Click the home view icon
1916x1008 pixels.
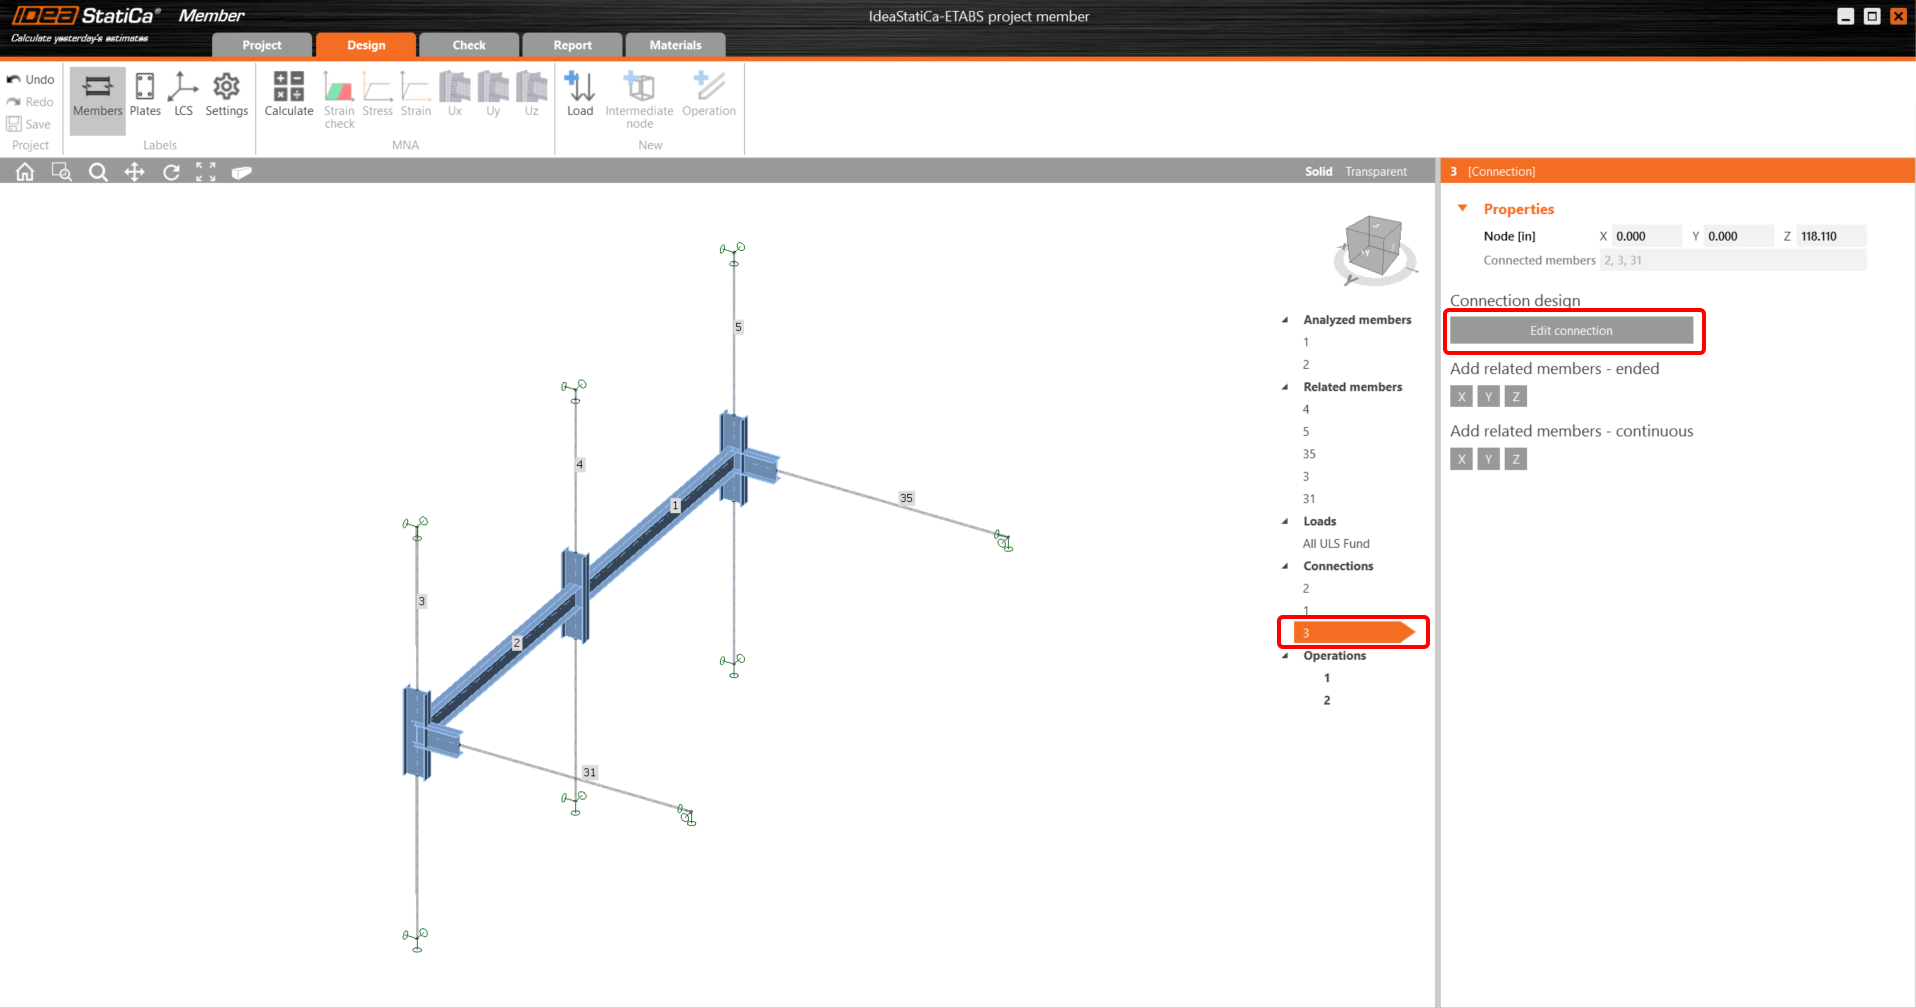[x=25, y=172]
